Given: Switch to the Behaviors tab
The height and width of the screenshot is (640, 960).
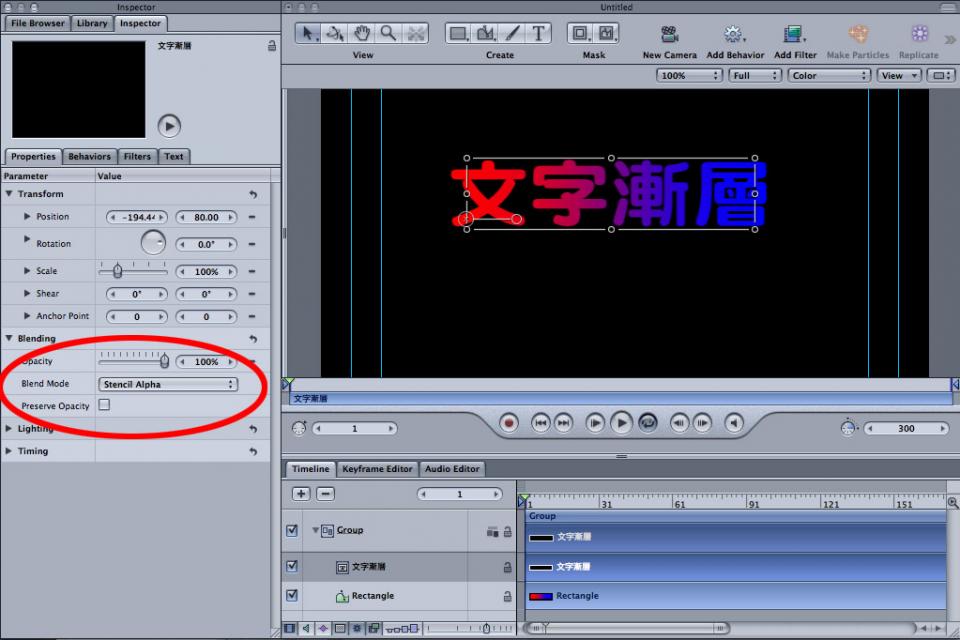Looking at the screenshot, I should [89, 157].
